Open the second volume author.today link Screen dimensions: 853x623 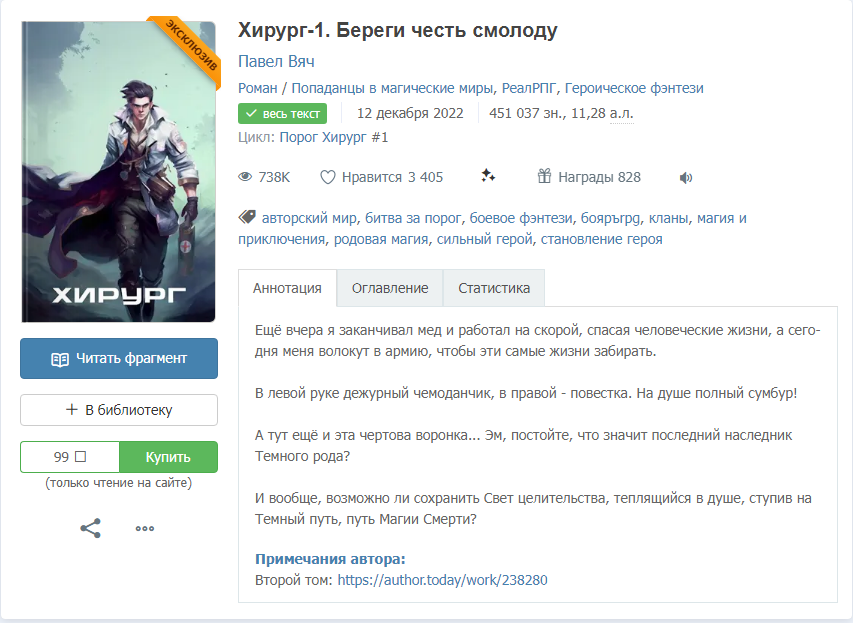(x=442, y=580)
